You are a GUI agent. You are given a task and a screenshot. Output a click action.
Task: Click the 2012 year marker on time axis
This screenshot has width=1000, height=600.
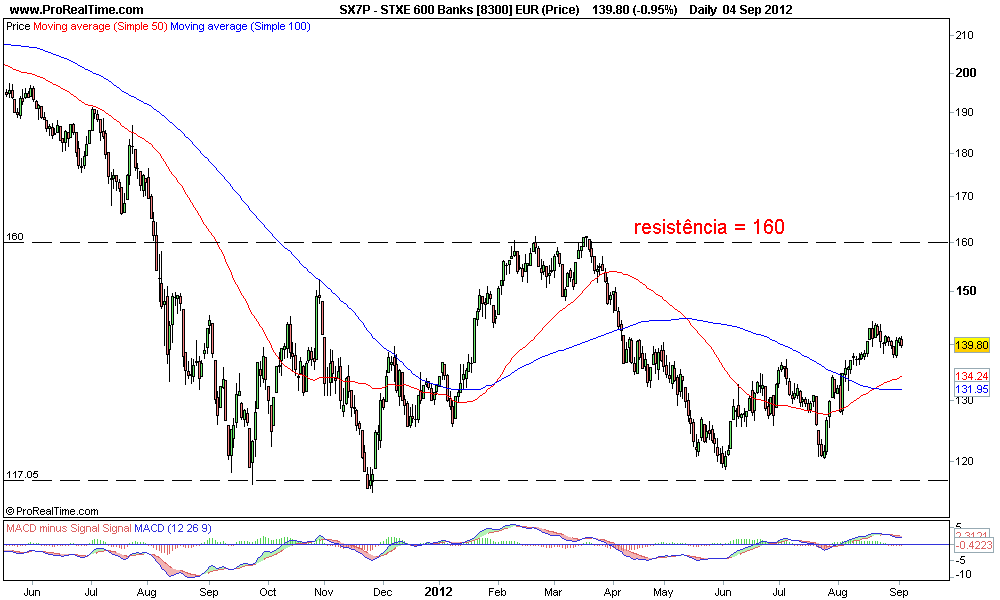click(439, 592)
